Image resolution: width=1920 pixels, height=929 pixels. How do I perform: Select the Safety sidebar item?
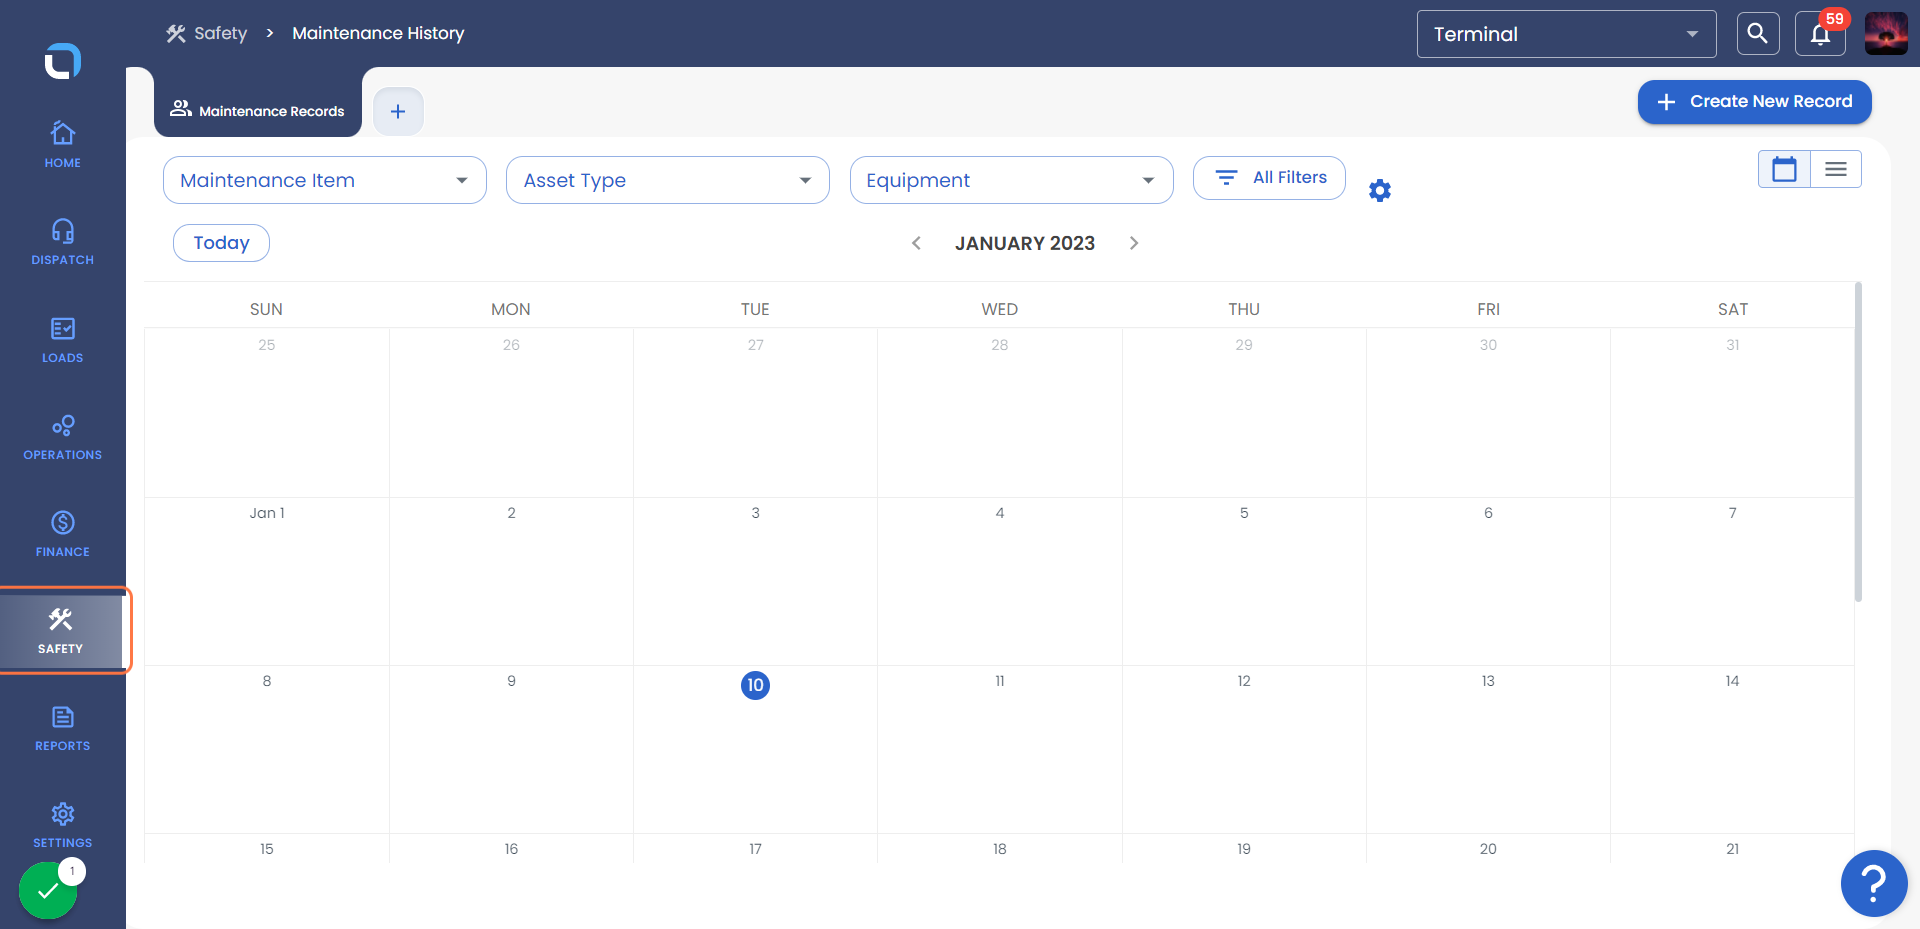61,631
